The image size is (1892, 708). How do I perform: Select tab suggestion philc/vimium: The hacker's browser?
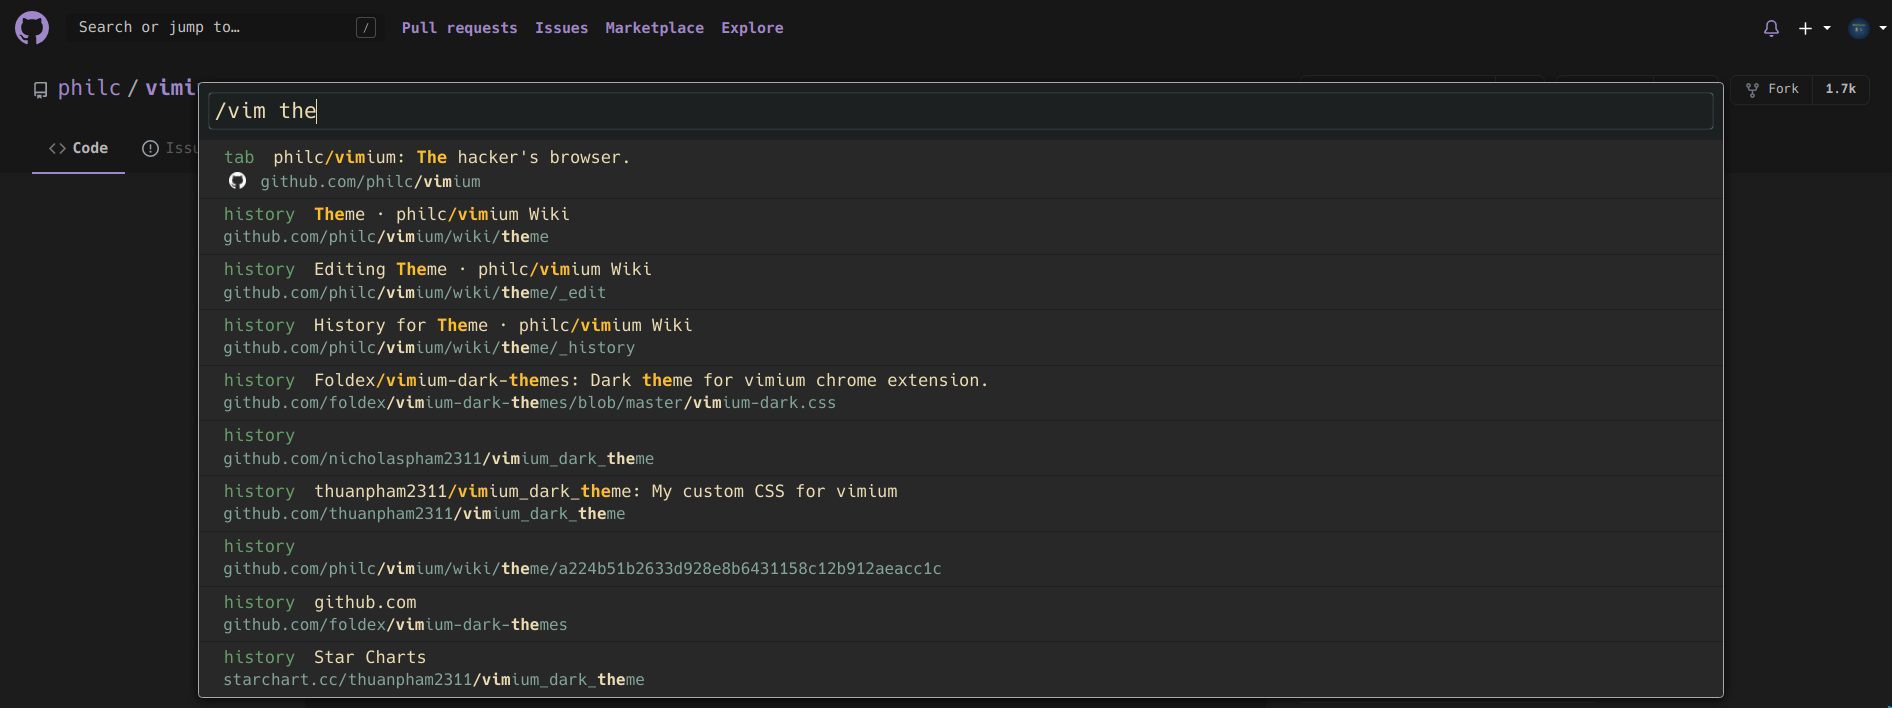click(x=960, y=169)
